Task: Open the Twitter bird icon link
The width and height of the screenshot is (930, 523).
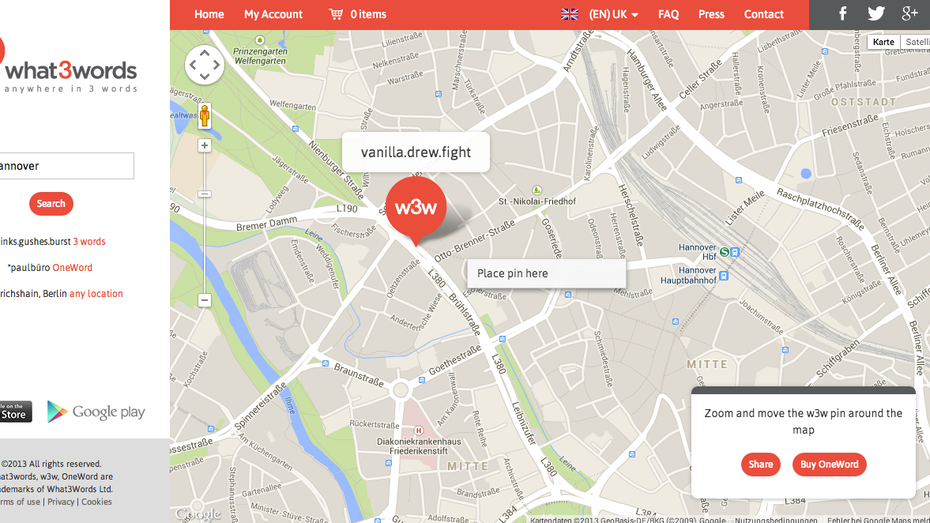Action: pos(876,14)
